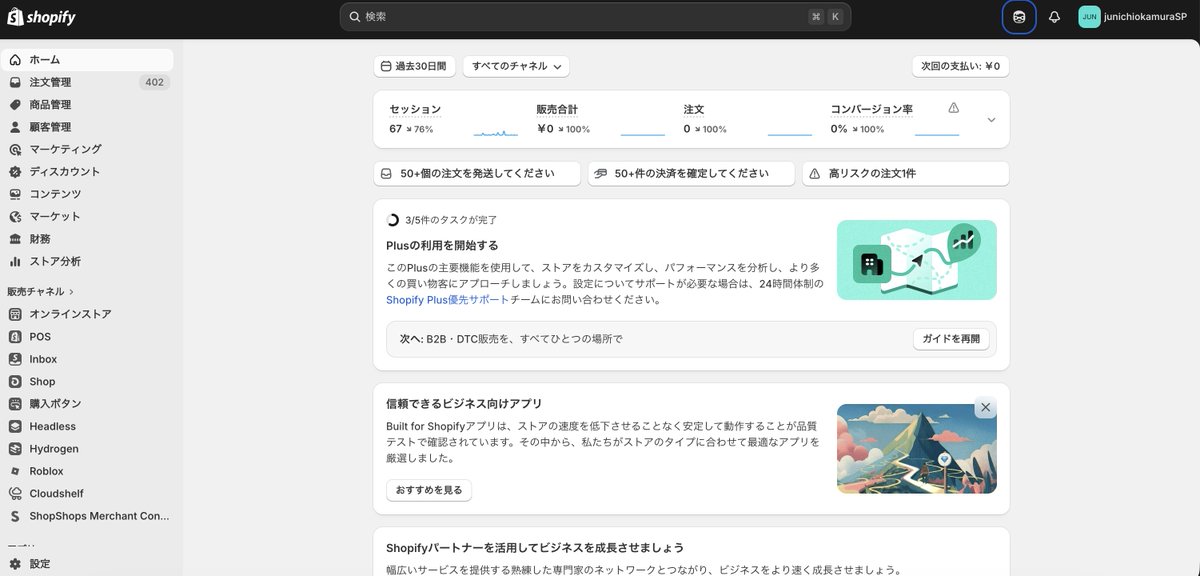This screenshot has height=576, width=1200.
Task: Click the 顧客管理 person icon
Action: pos(15,127)
